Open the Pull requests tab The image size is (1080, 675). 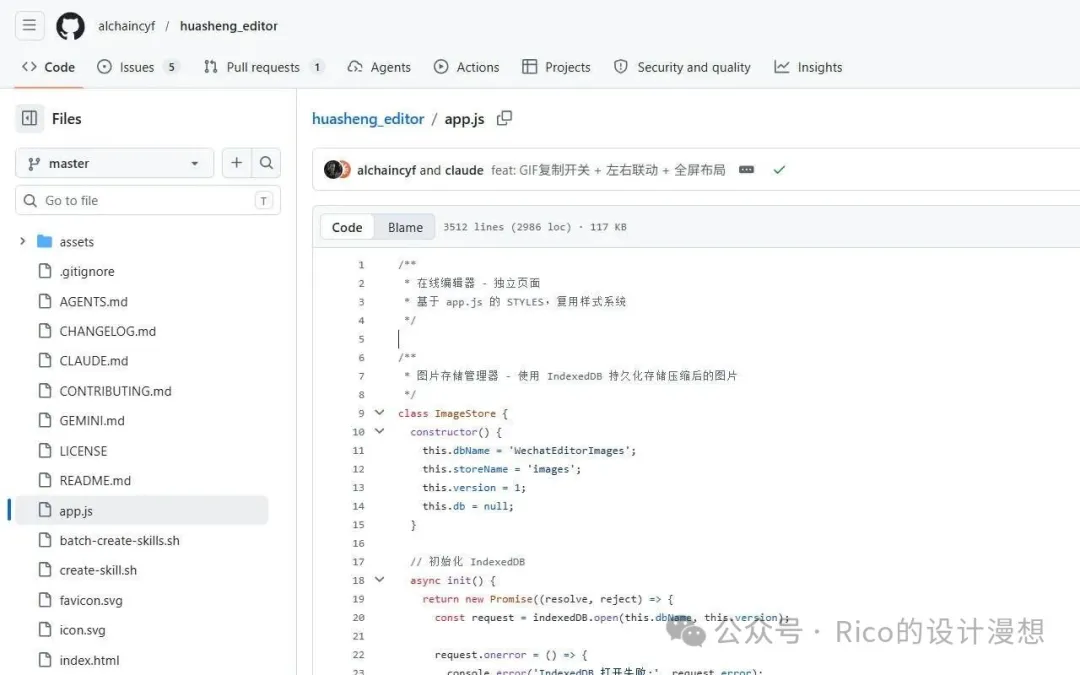click(x=264, y=67)
